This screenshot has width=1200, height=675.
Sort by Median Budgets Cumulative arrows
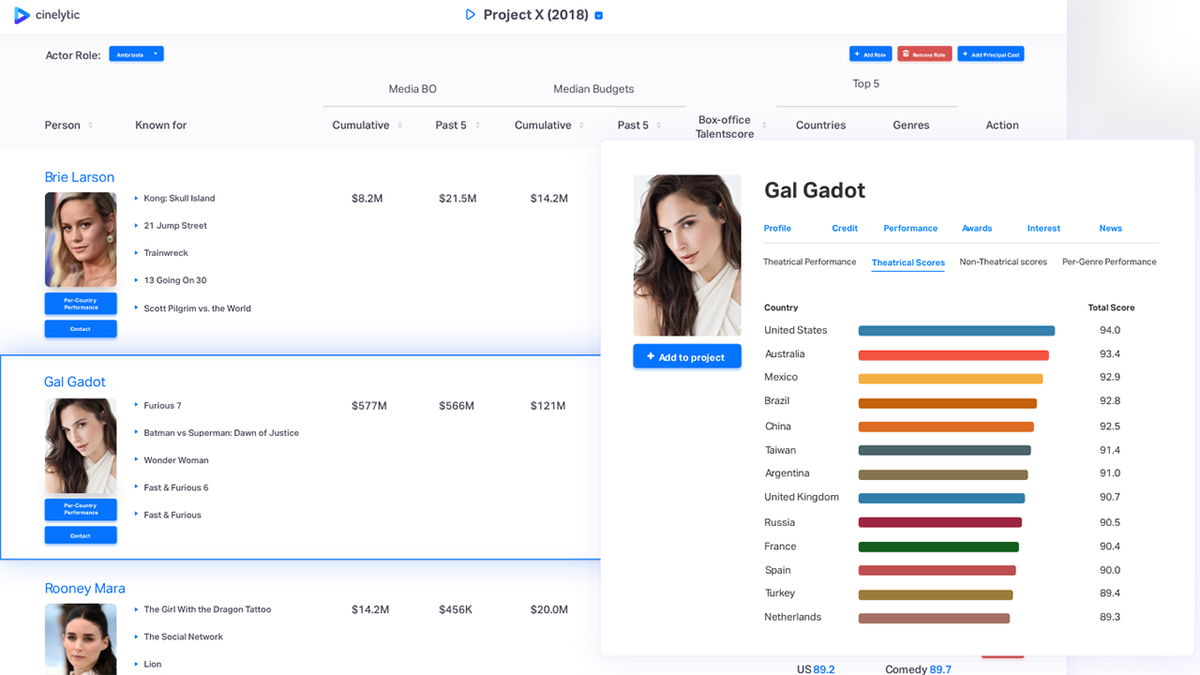click(x=582, y=125)
